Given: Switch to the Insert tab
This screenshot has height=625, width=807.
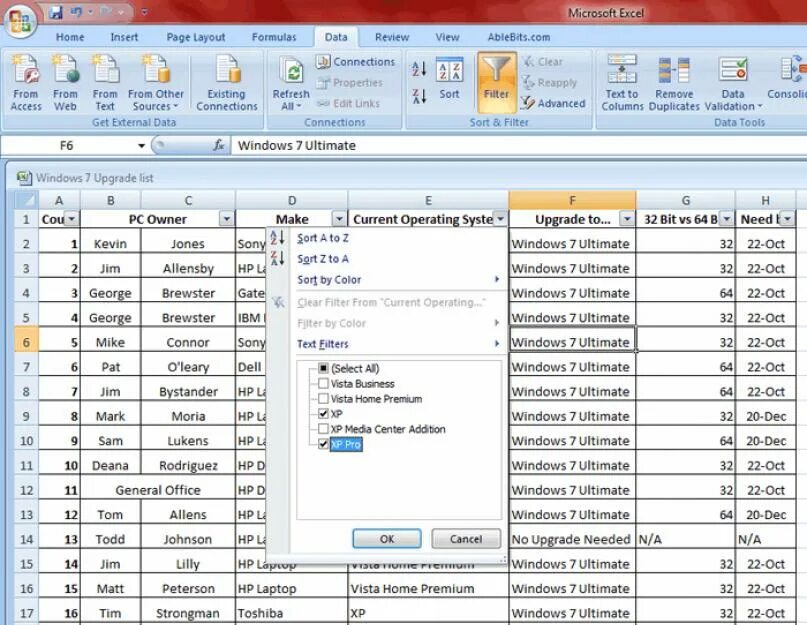Looking at the screenshot, I should click(124, 37).
